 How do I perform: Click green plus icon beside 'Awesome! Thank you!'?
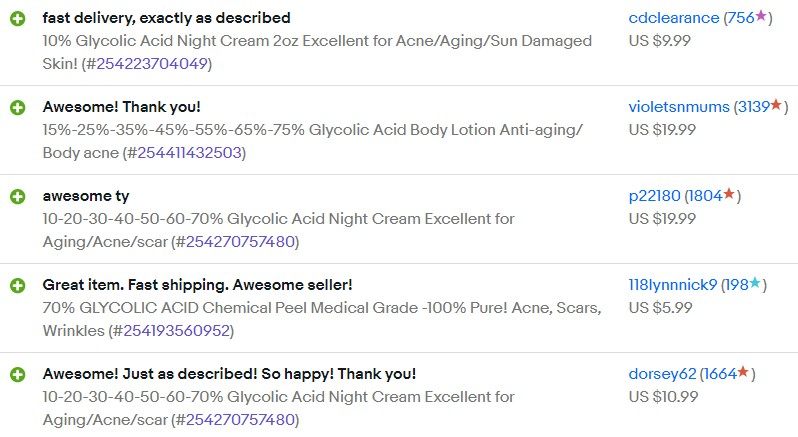click(x=17, y=107)
